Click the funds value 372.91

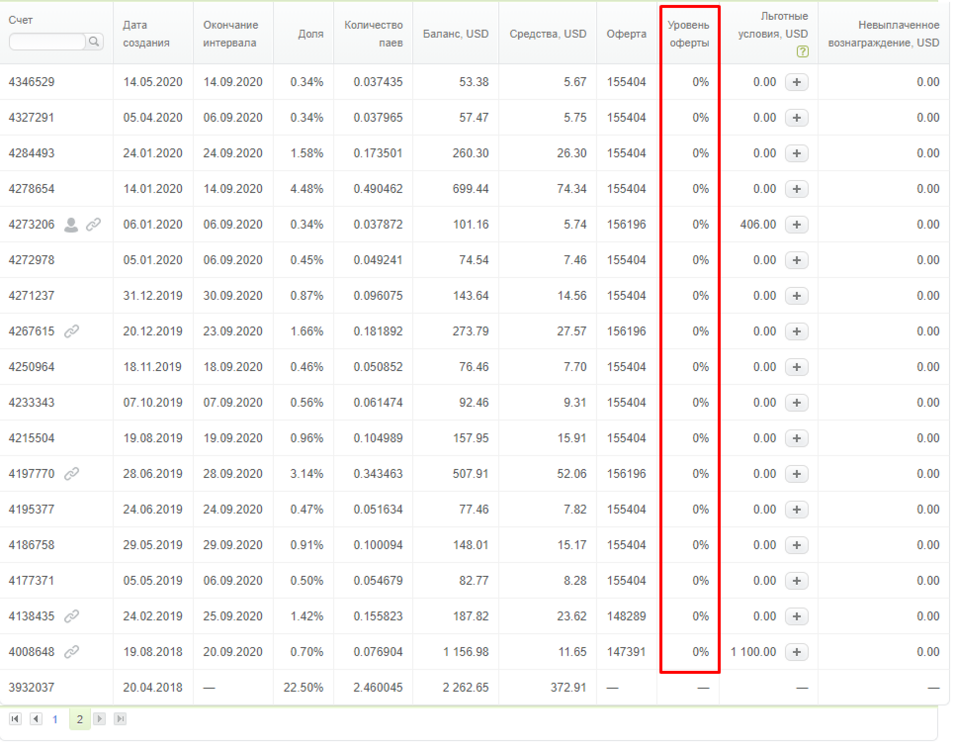[569, 688]
